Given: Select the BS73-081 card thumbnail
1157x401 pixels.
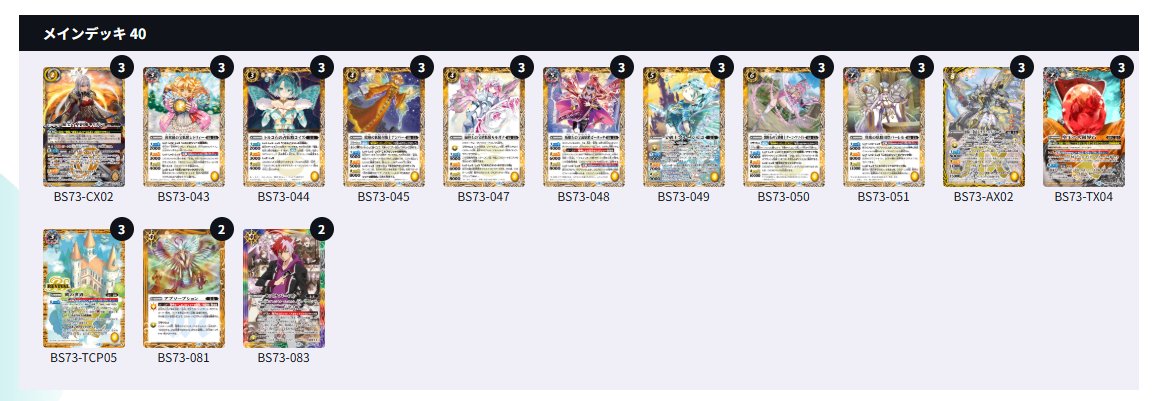Looking at the screenshot, I should point(184,288).
